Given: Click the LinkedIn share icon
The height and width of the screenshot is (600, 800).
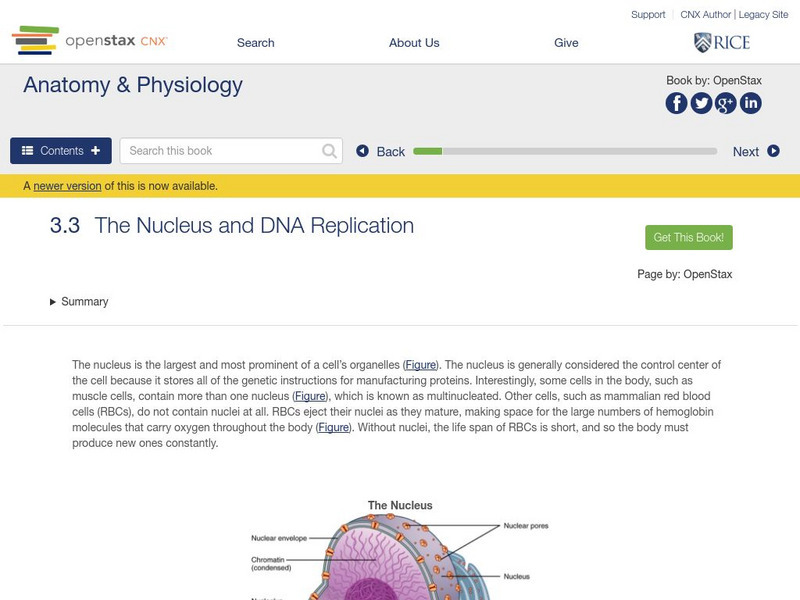Looking at the screenshot, I should [750, 103].
